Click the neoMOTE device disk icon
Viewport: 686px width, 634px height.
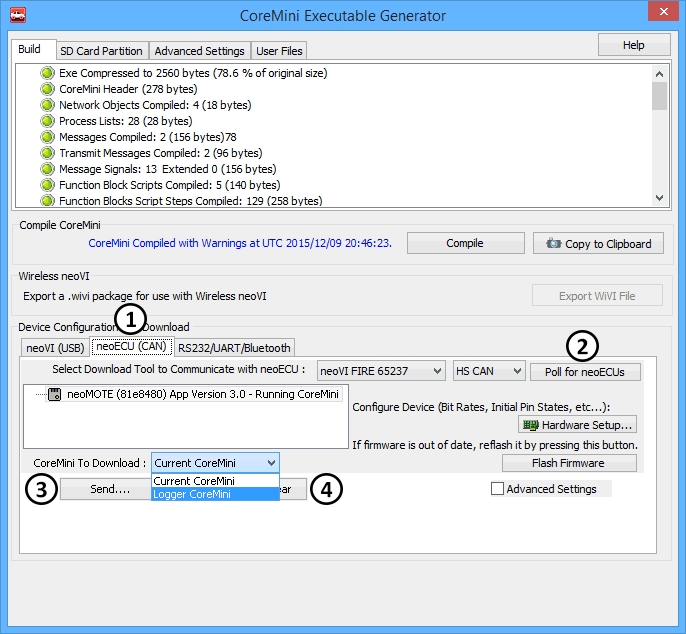coord(57,394)
